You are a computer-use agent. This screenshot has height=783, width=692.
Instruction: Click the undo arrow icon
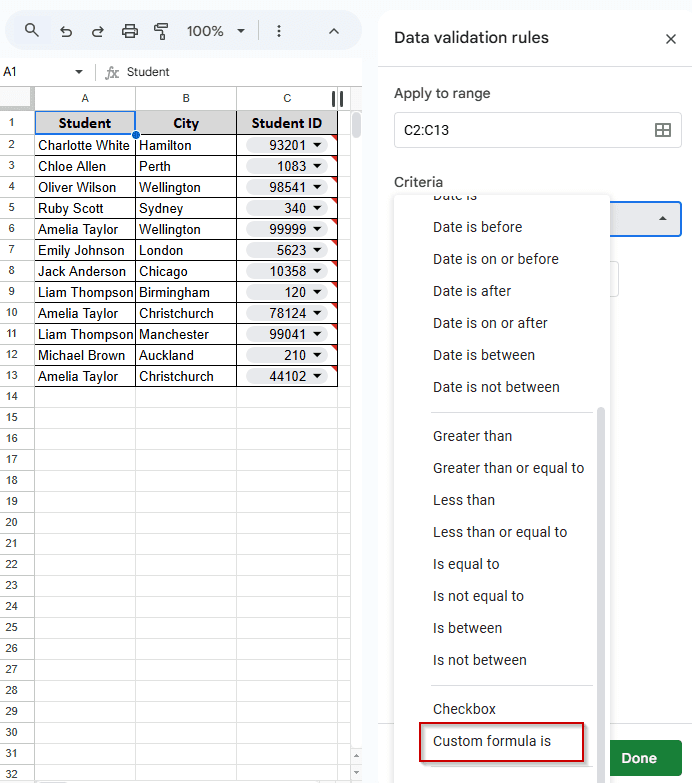tap(66, 31)
